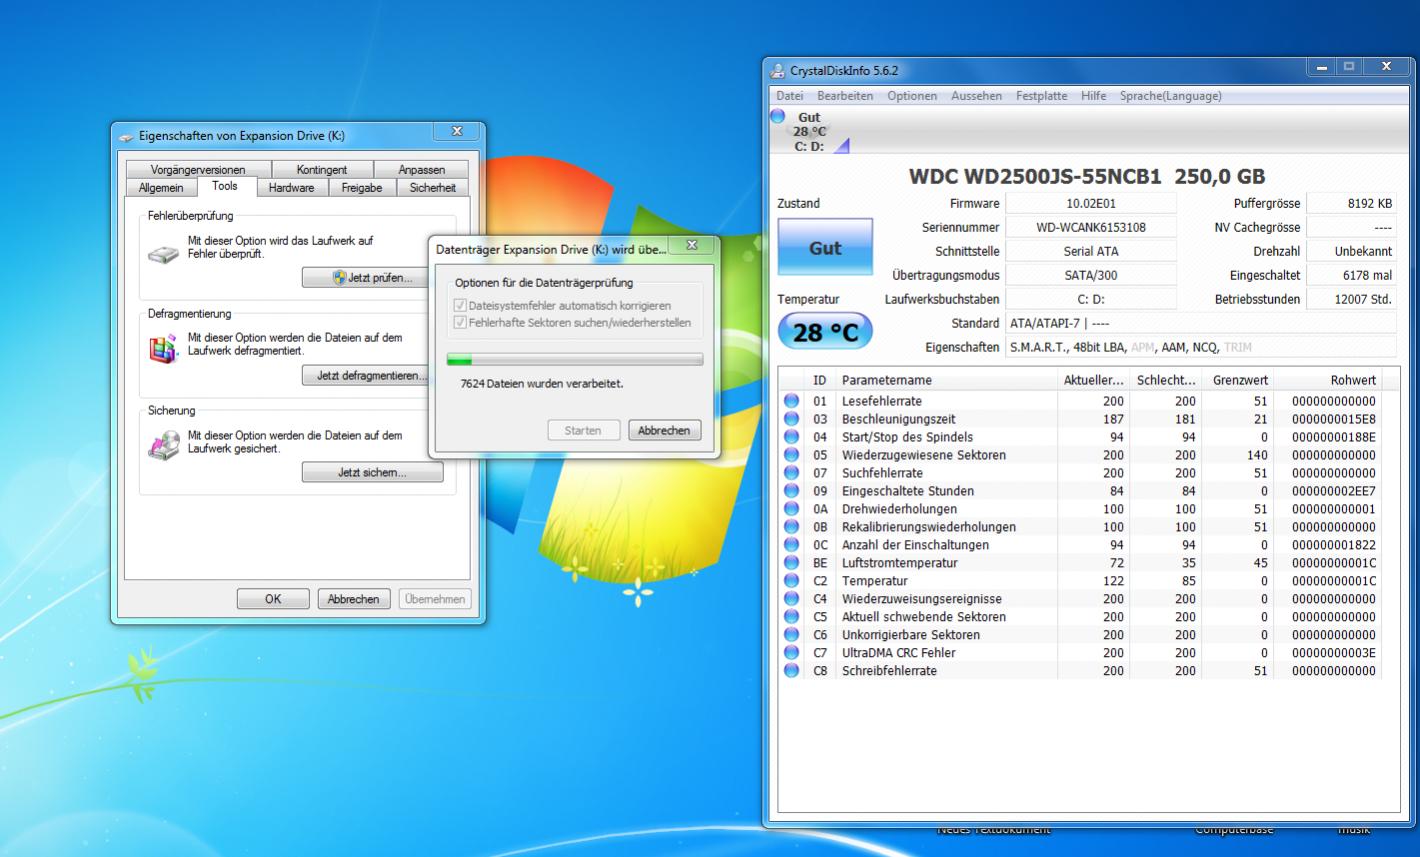The image size is (1420, 857).
Task: Toggle Dateisystemfehler automatisch korrigieren checkbox
Action: 460,305
